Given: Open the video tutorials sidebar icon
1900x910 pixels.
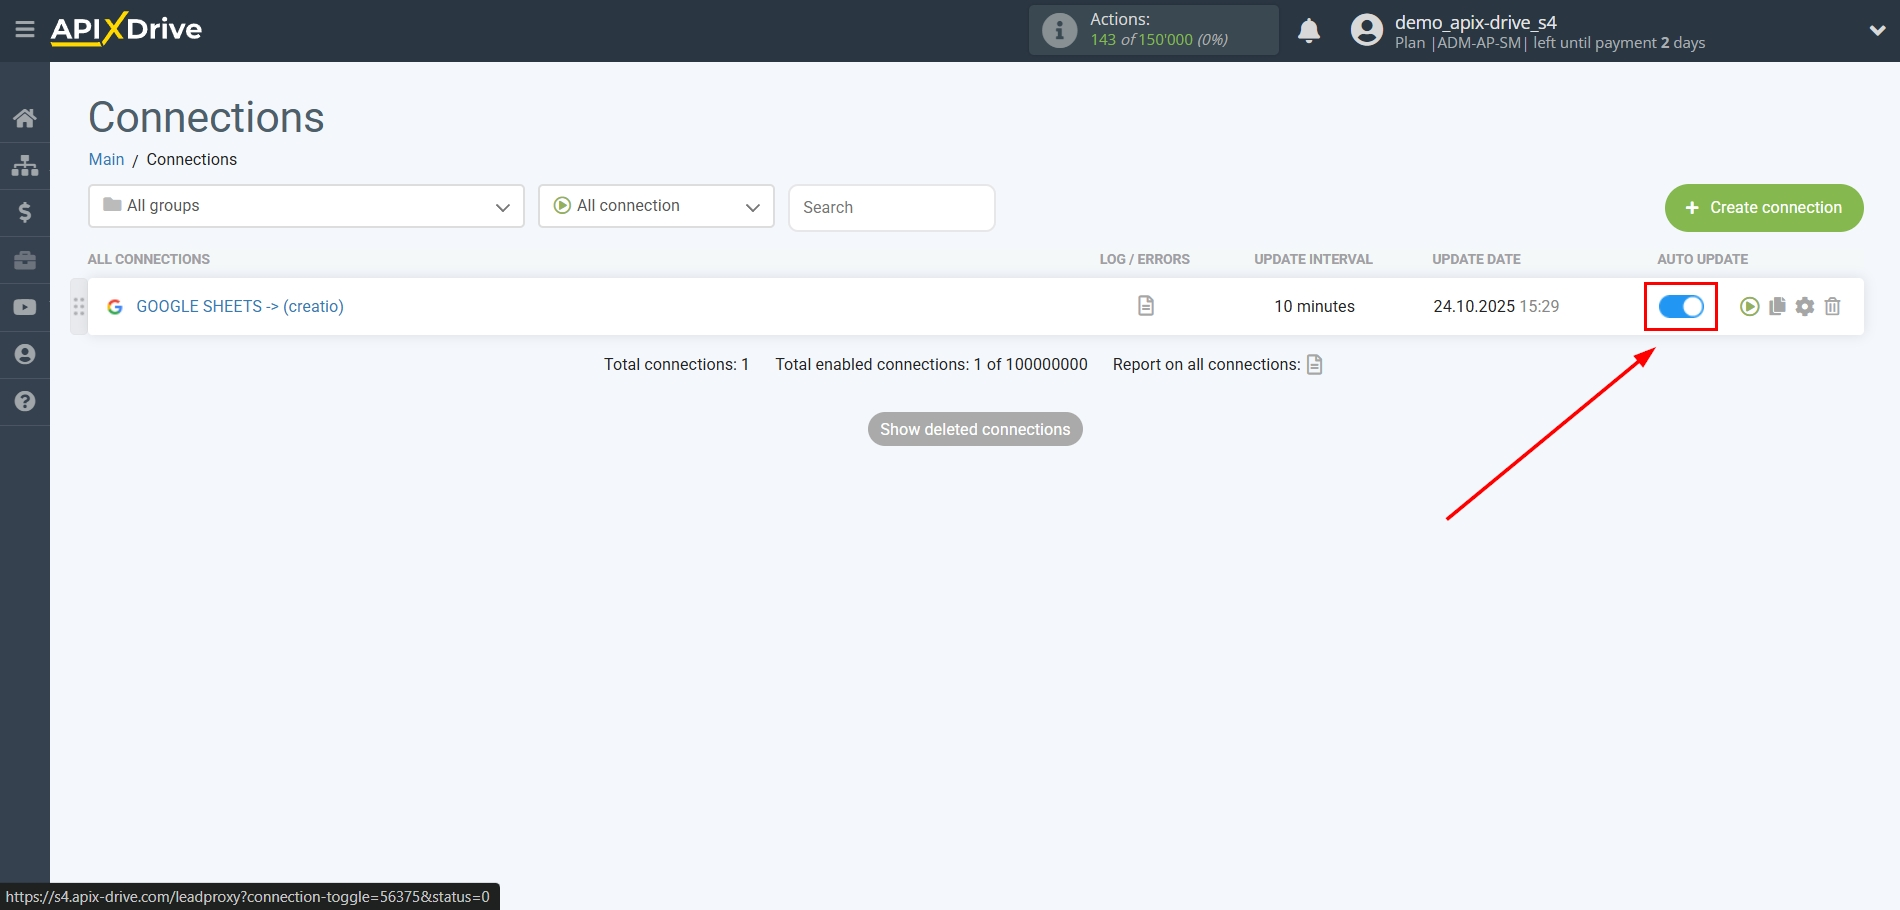Looking at the screenshot, I should pos(25,307).
